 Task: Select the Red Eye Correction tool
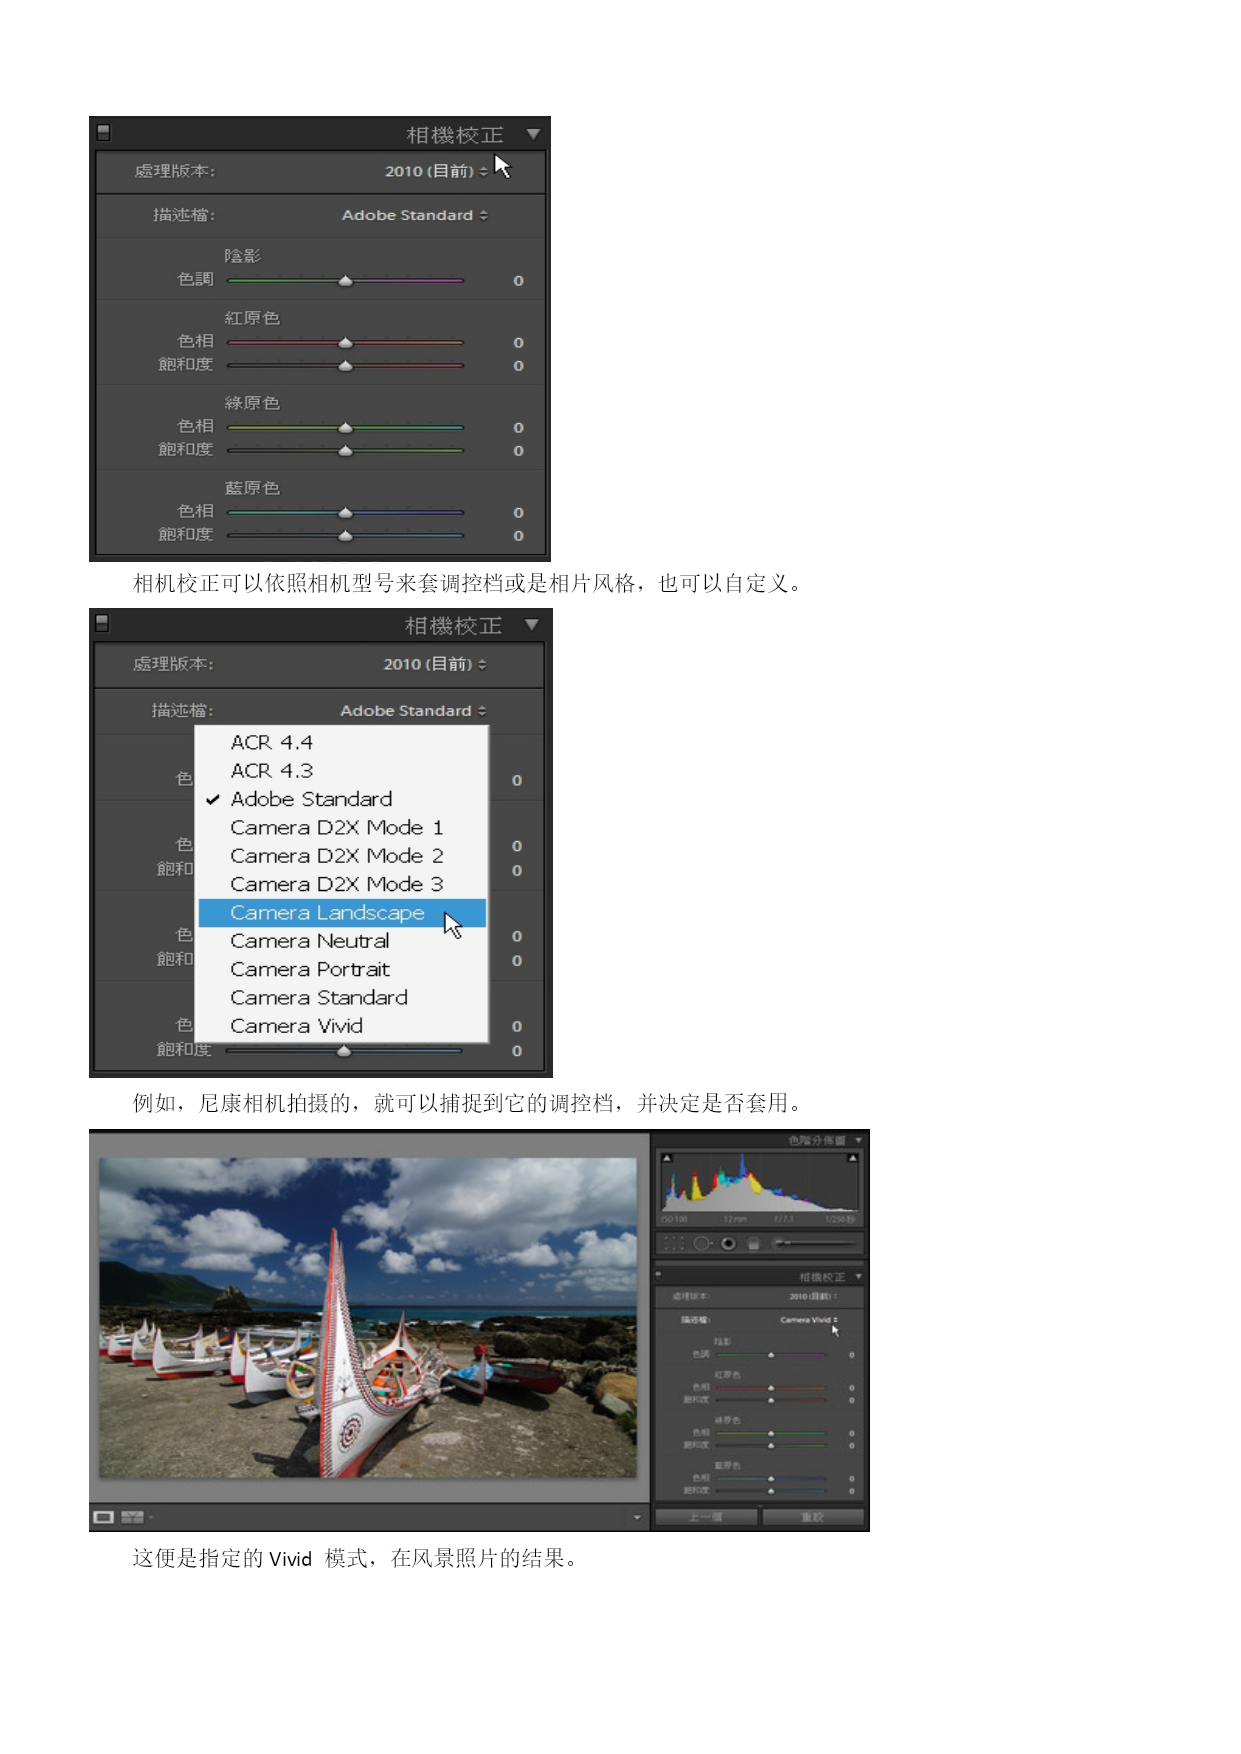728,1243
